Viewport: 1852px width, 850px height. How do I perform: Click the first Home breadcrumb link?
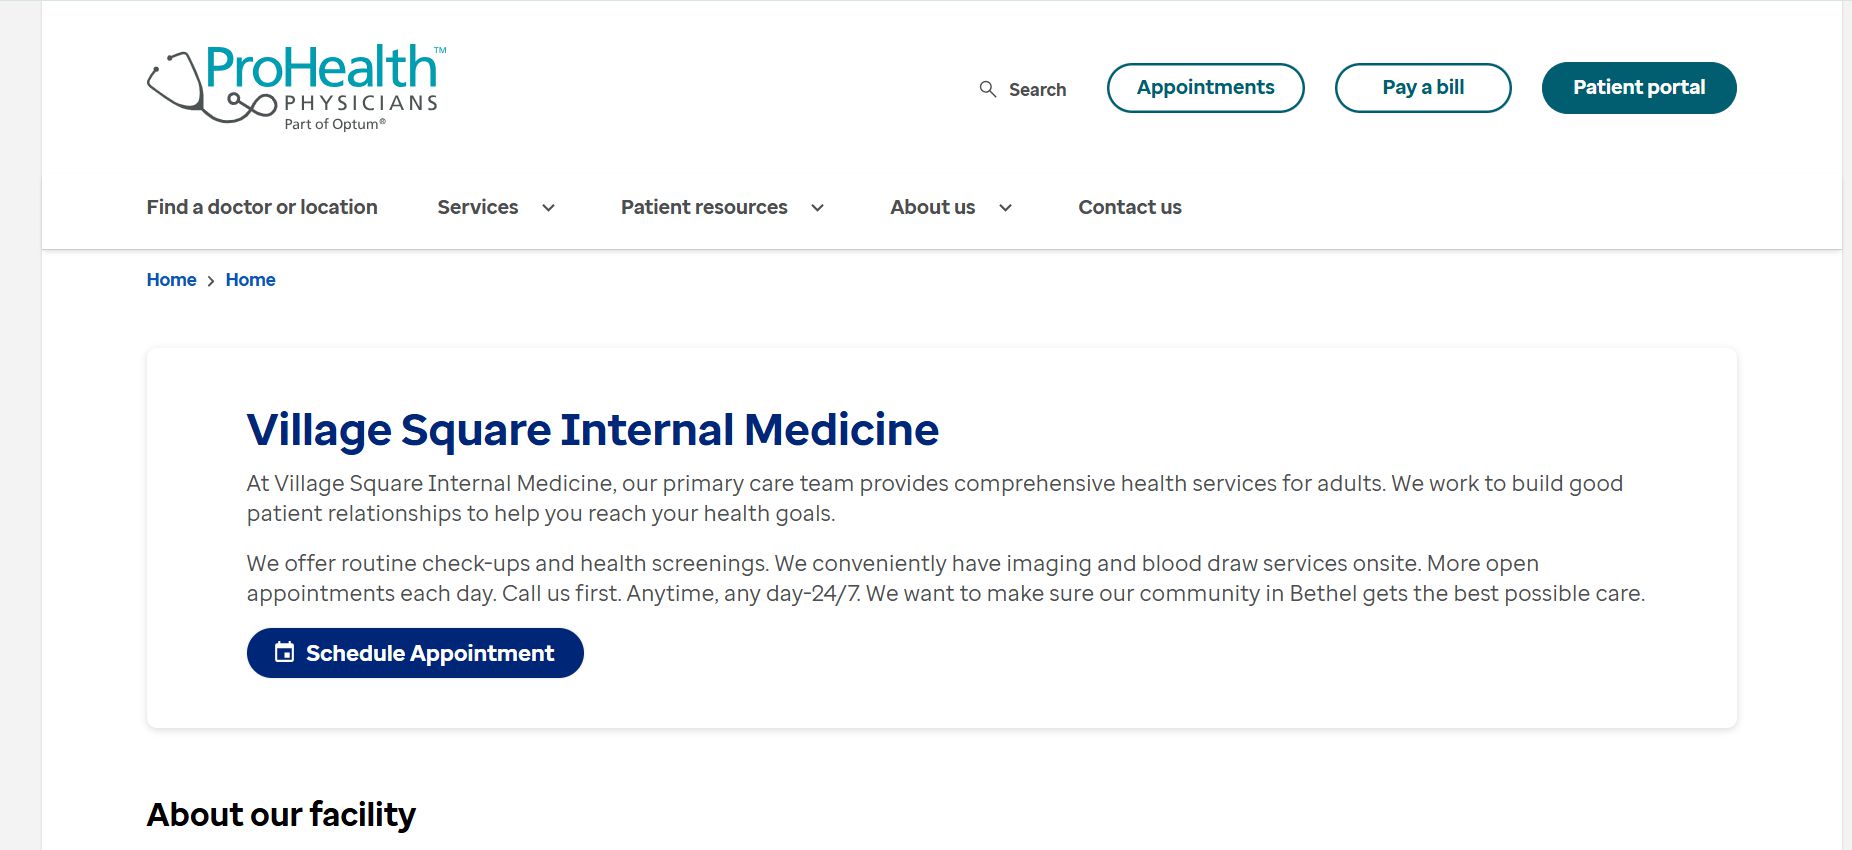pos(171,280)
